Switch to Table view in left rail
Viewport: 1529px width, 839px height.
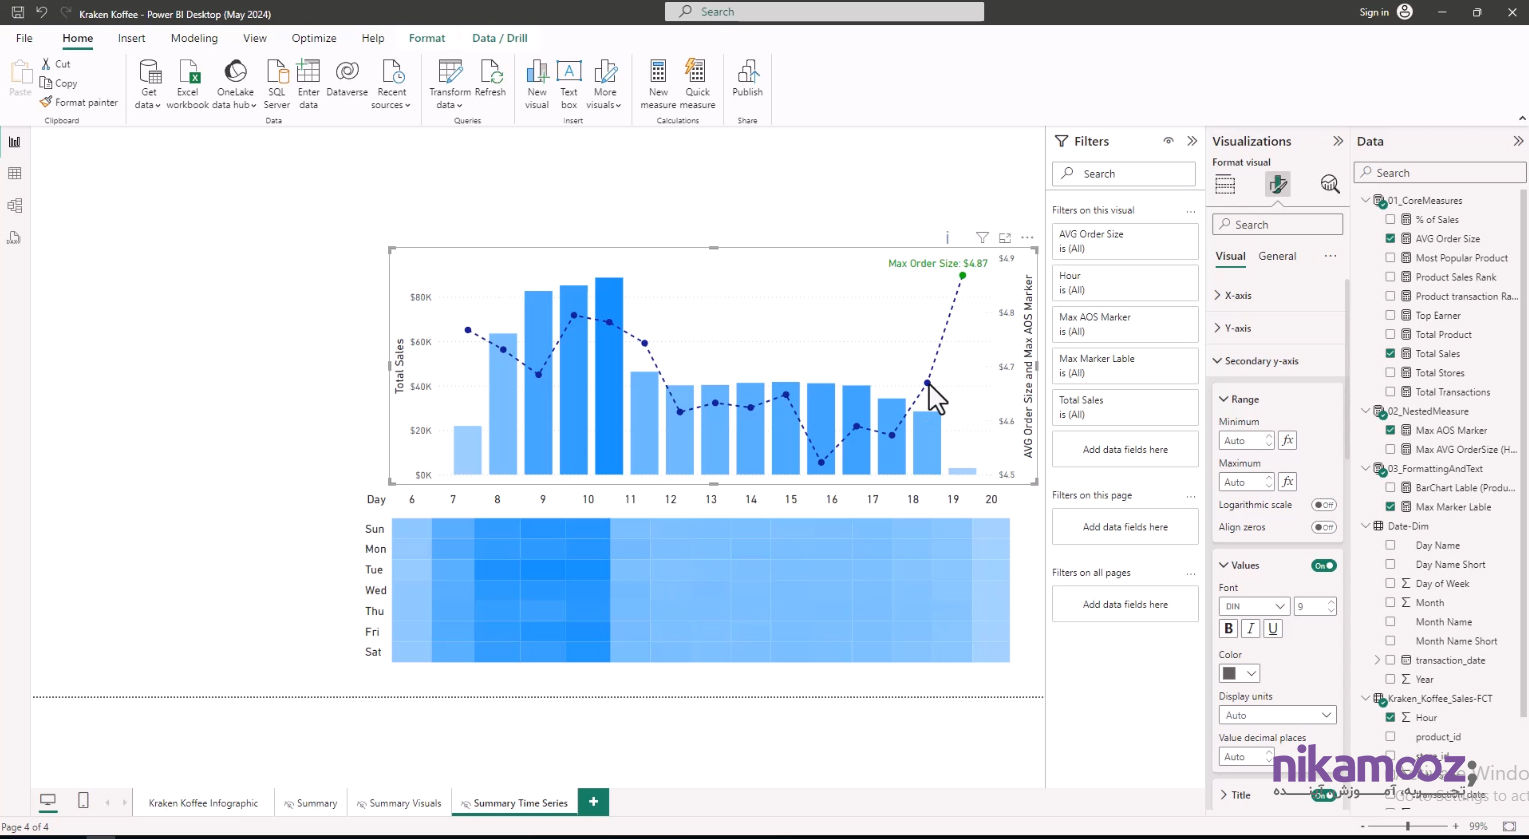pyautogui.click(x=14, y=174)
